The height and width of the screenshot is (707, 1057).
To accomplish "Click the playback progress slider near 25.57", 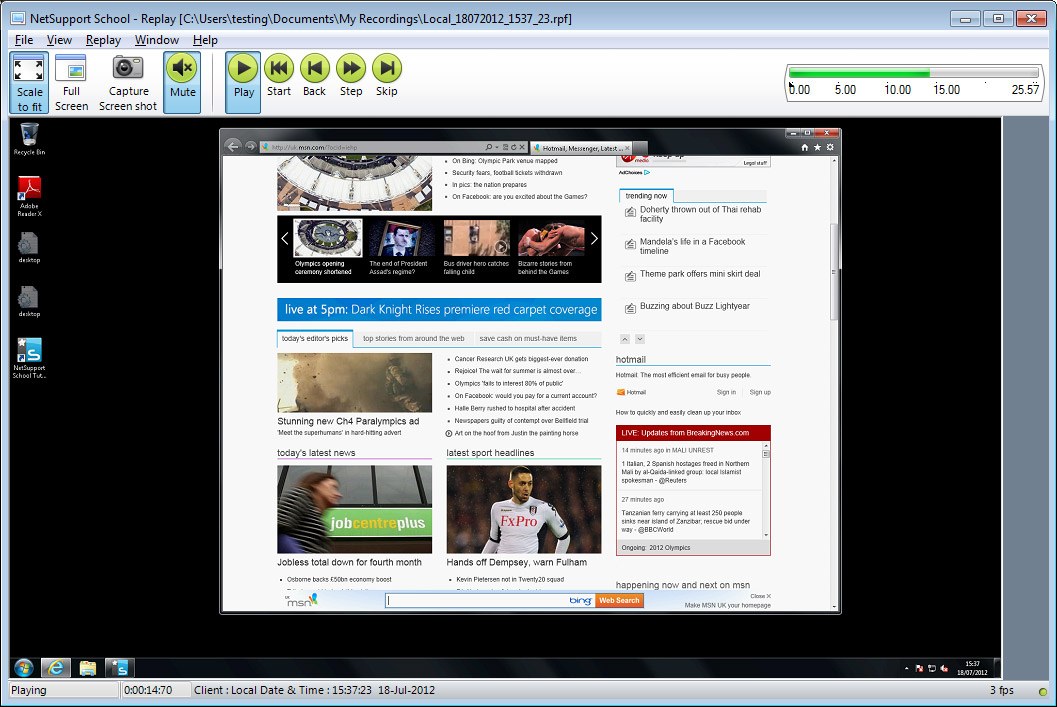I will 1030,72.
